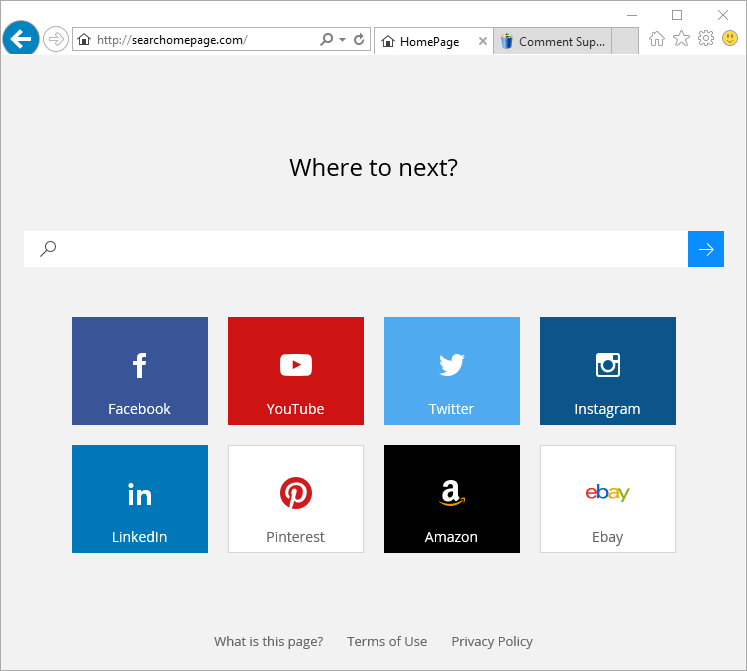Screen dimensions: 747x671
Task: Open the Pinterest tile
Action: pos(296,499)
